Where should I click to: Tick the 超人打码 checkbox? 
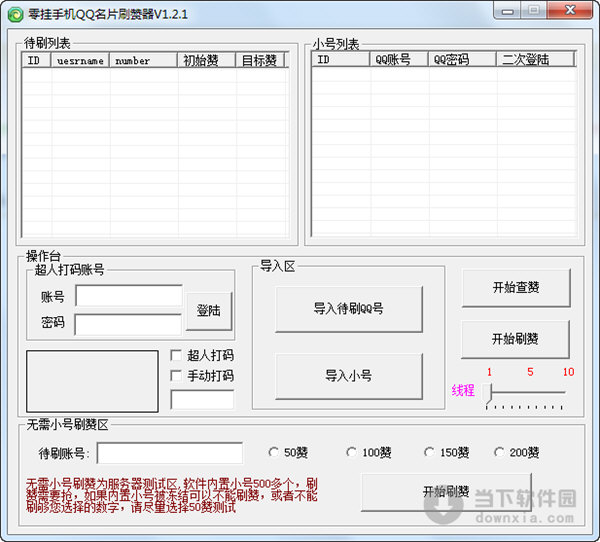point(176,355)
